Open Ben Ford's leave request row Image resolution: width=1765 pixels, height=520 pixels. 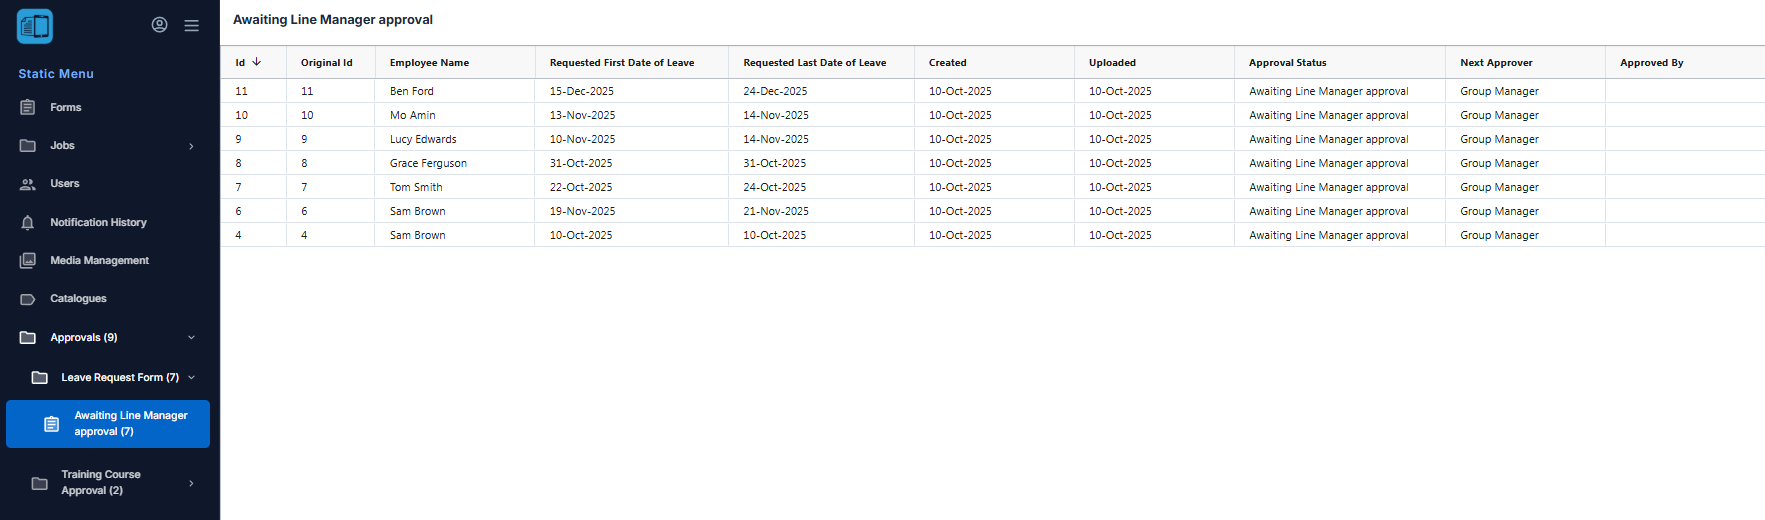click(412, 91)
